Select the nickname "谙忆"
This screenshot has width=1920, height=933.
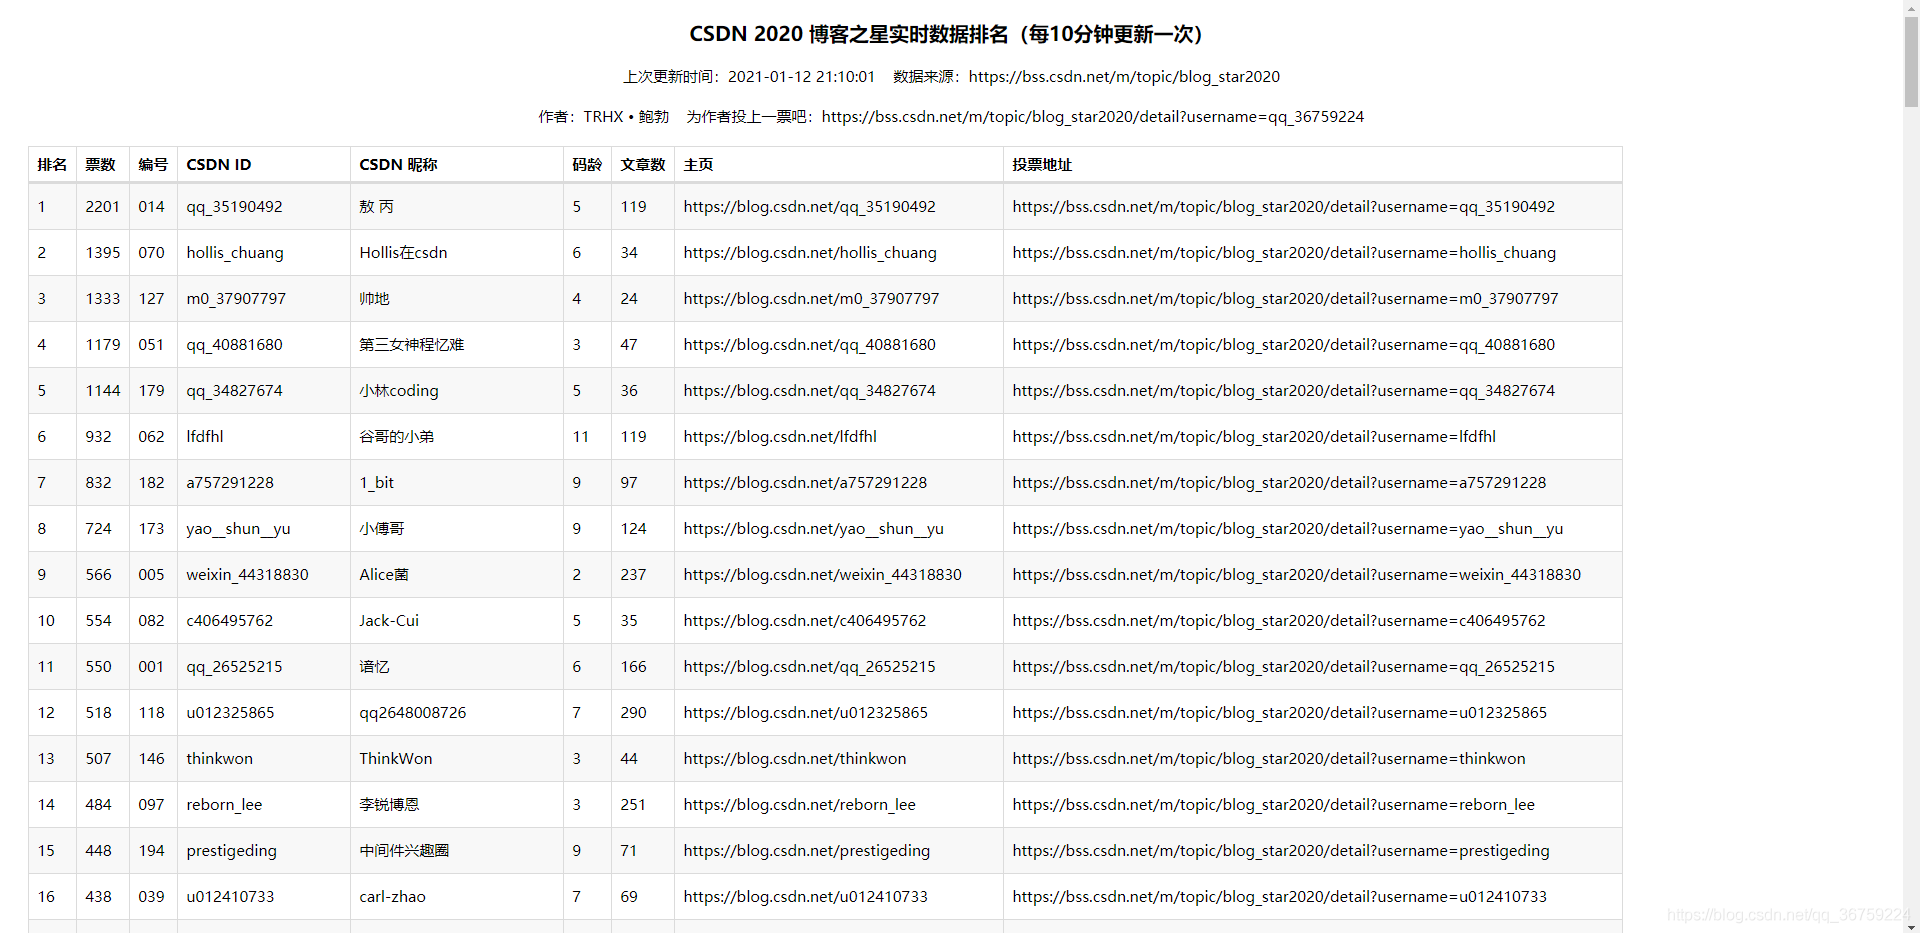374,667
